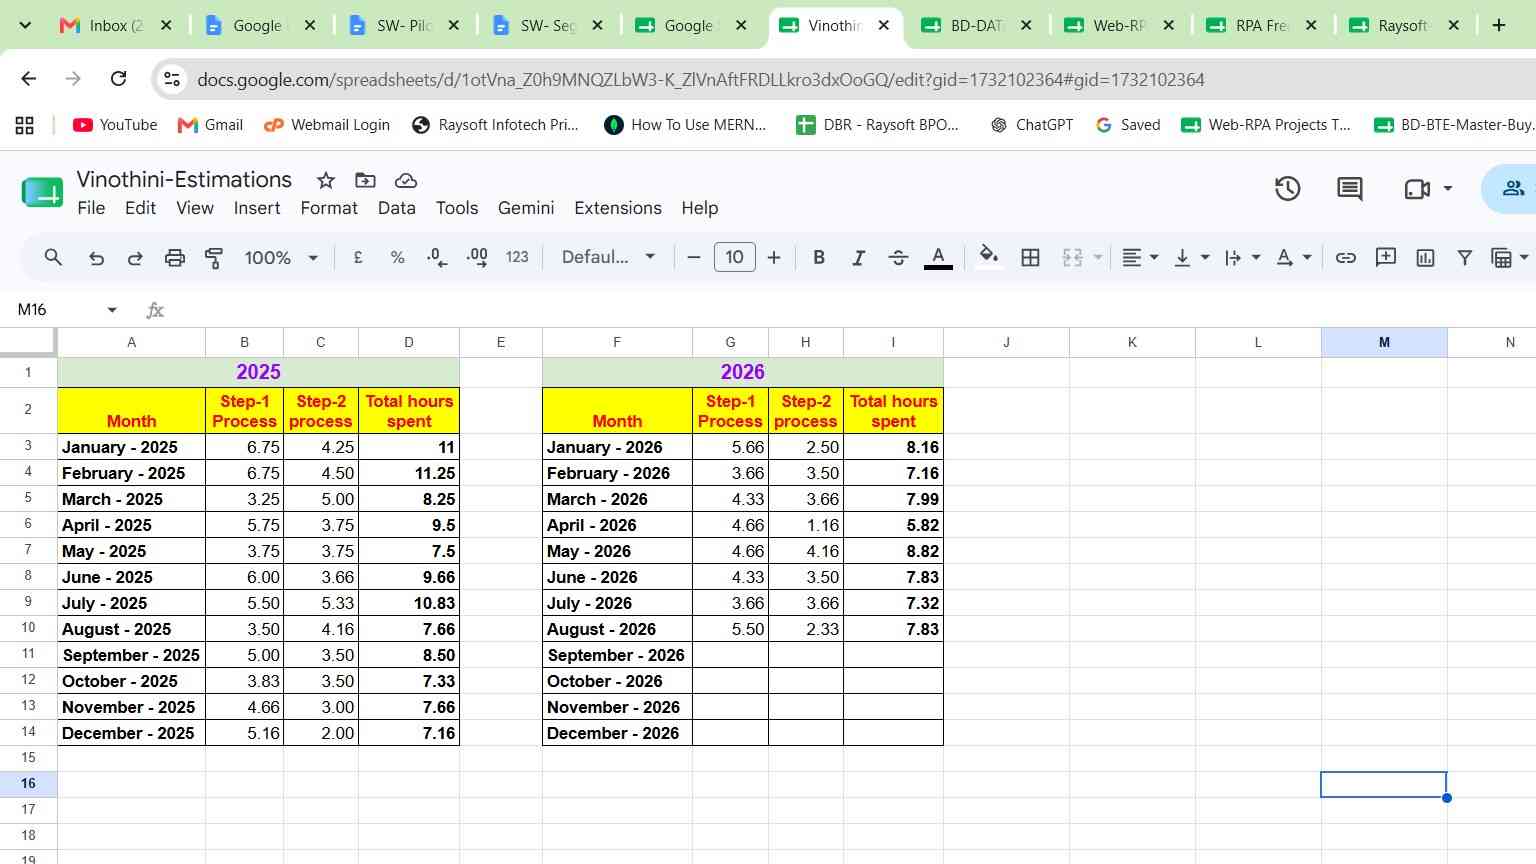Click the insert chart icon
This screenshot has width=1536, height=864.
[x=1425, y=258]
